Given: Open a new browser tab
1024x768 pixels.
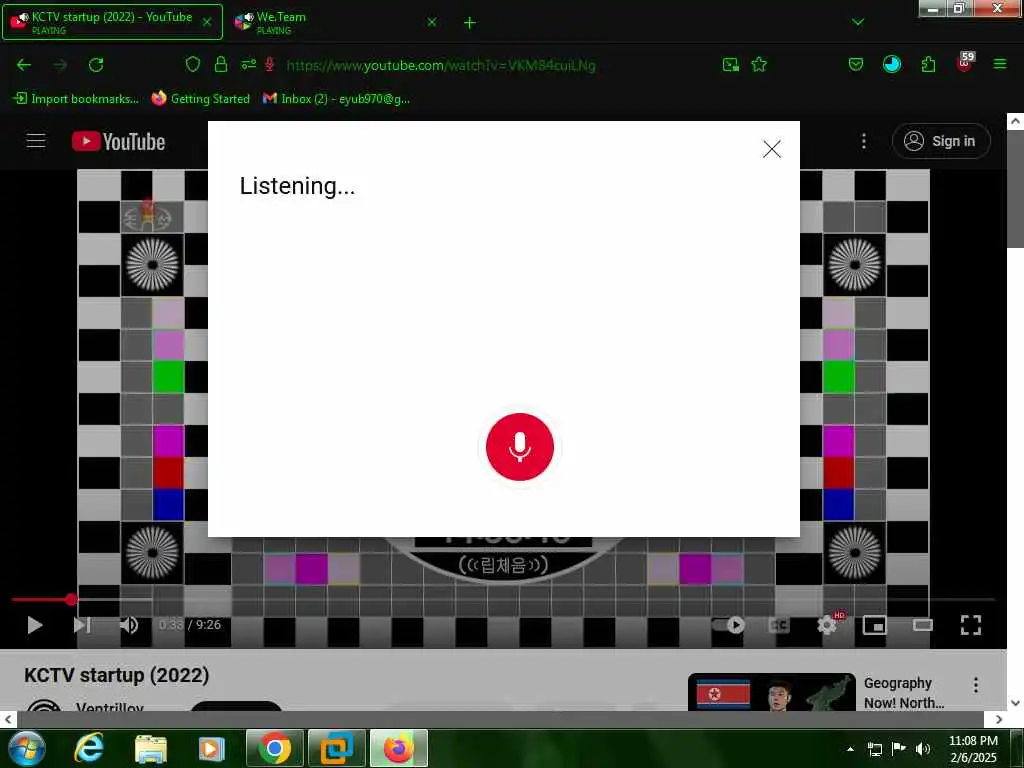Looking at the screenshot, I should point(470,23).
